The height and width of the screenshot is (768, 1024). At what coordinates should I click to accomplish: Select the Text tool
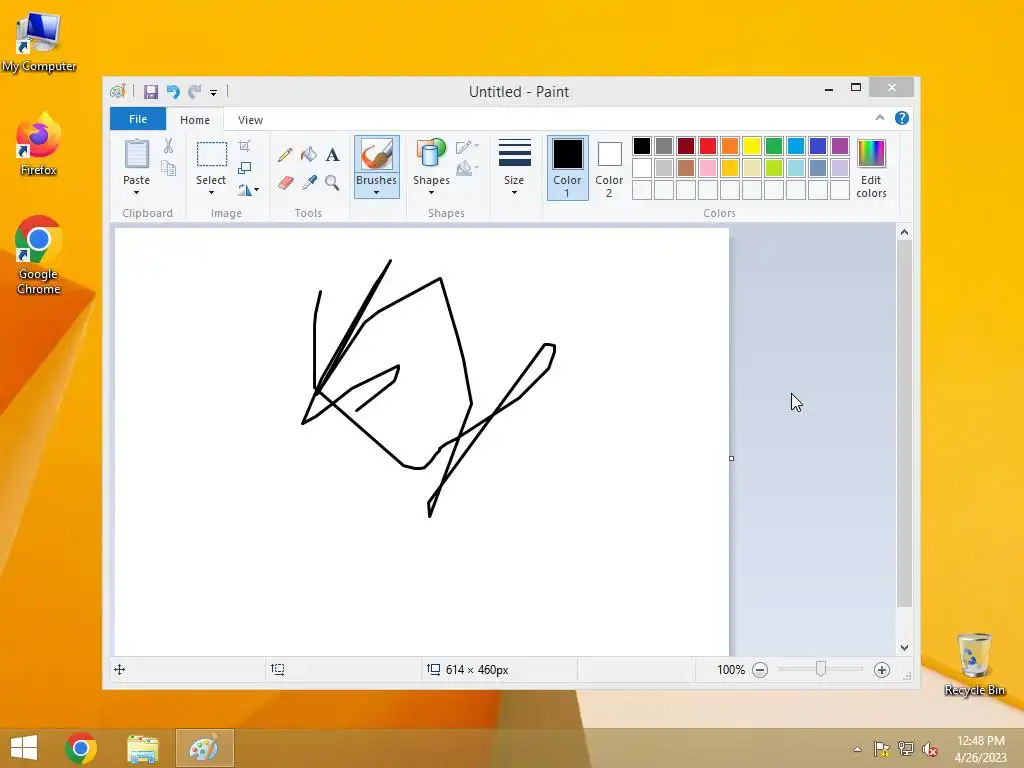[332, 155]
